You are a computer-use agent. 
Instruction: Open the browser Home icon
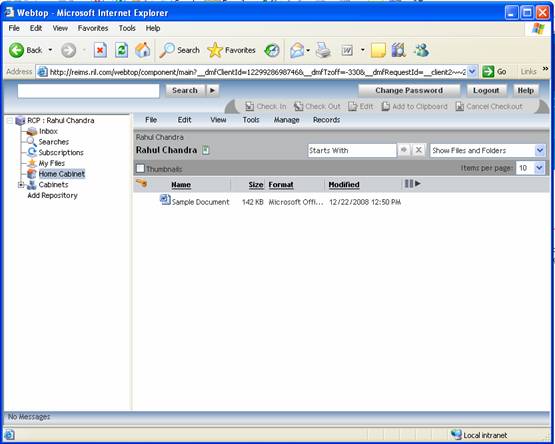point(143,50)
